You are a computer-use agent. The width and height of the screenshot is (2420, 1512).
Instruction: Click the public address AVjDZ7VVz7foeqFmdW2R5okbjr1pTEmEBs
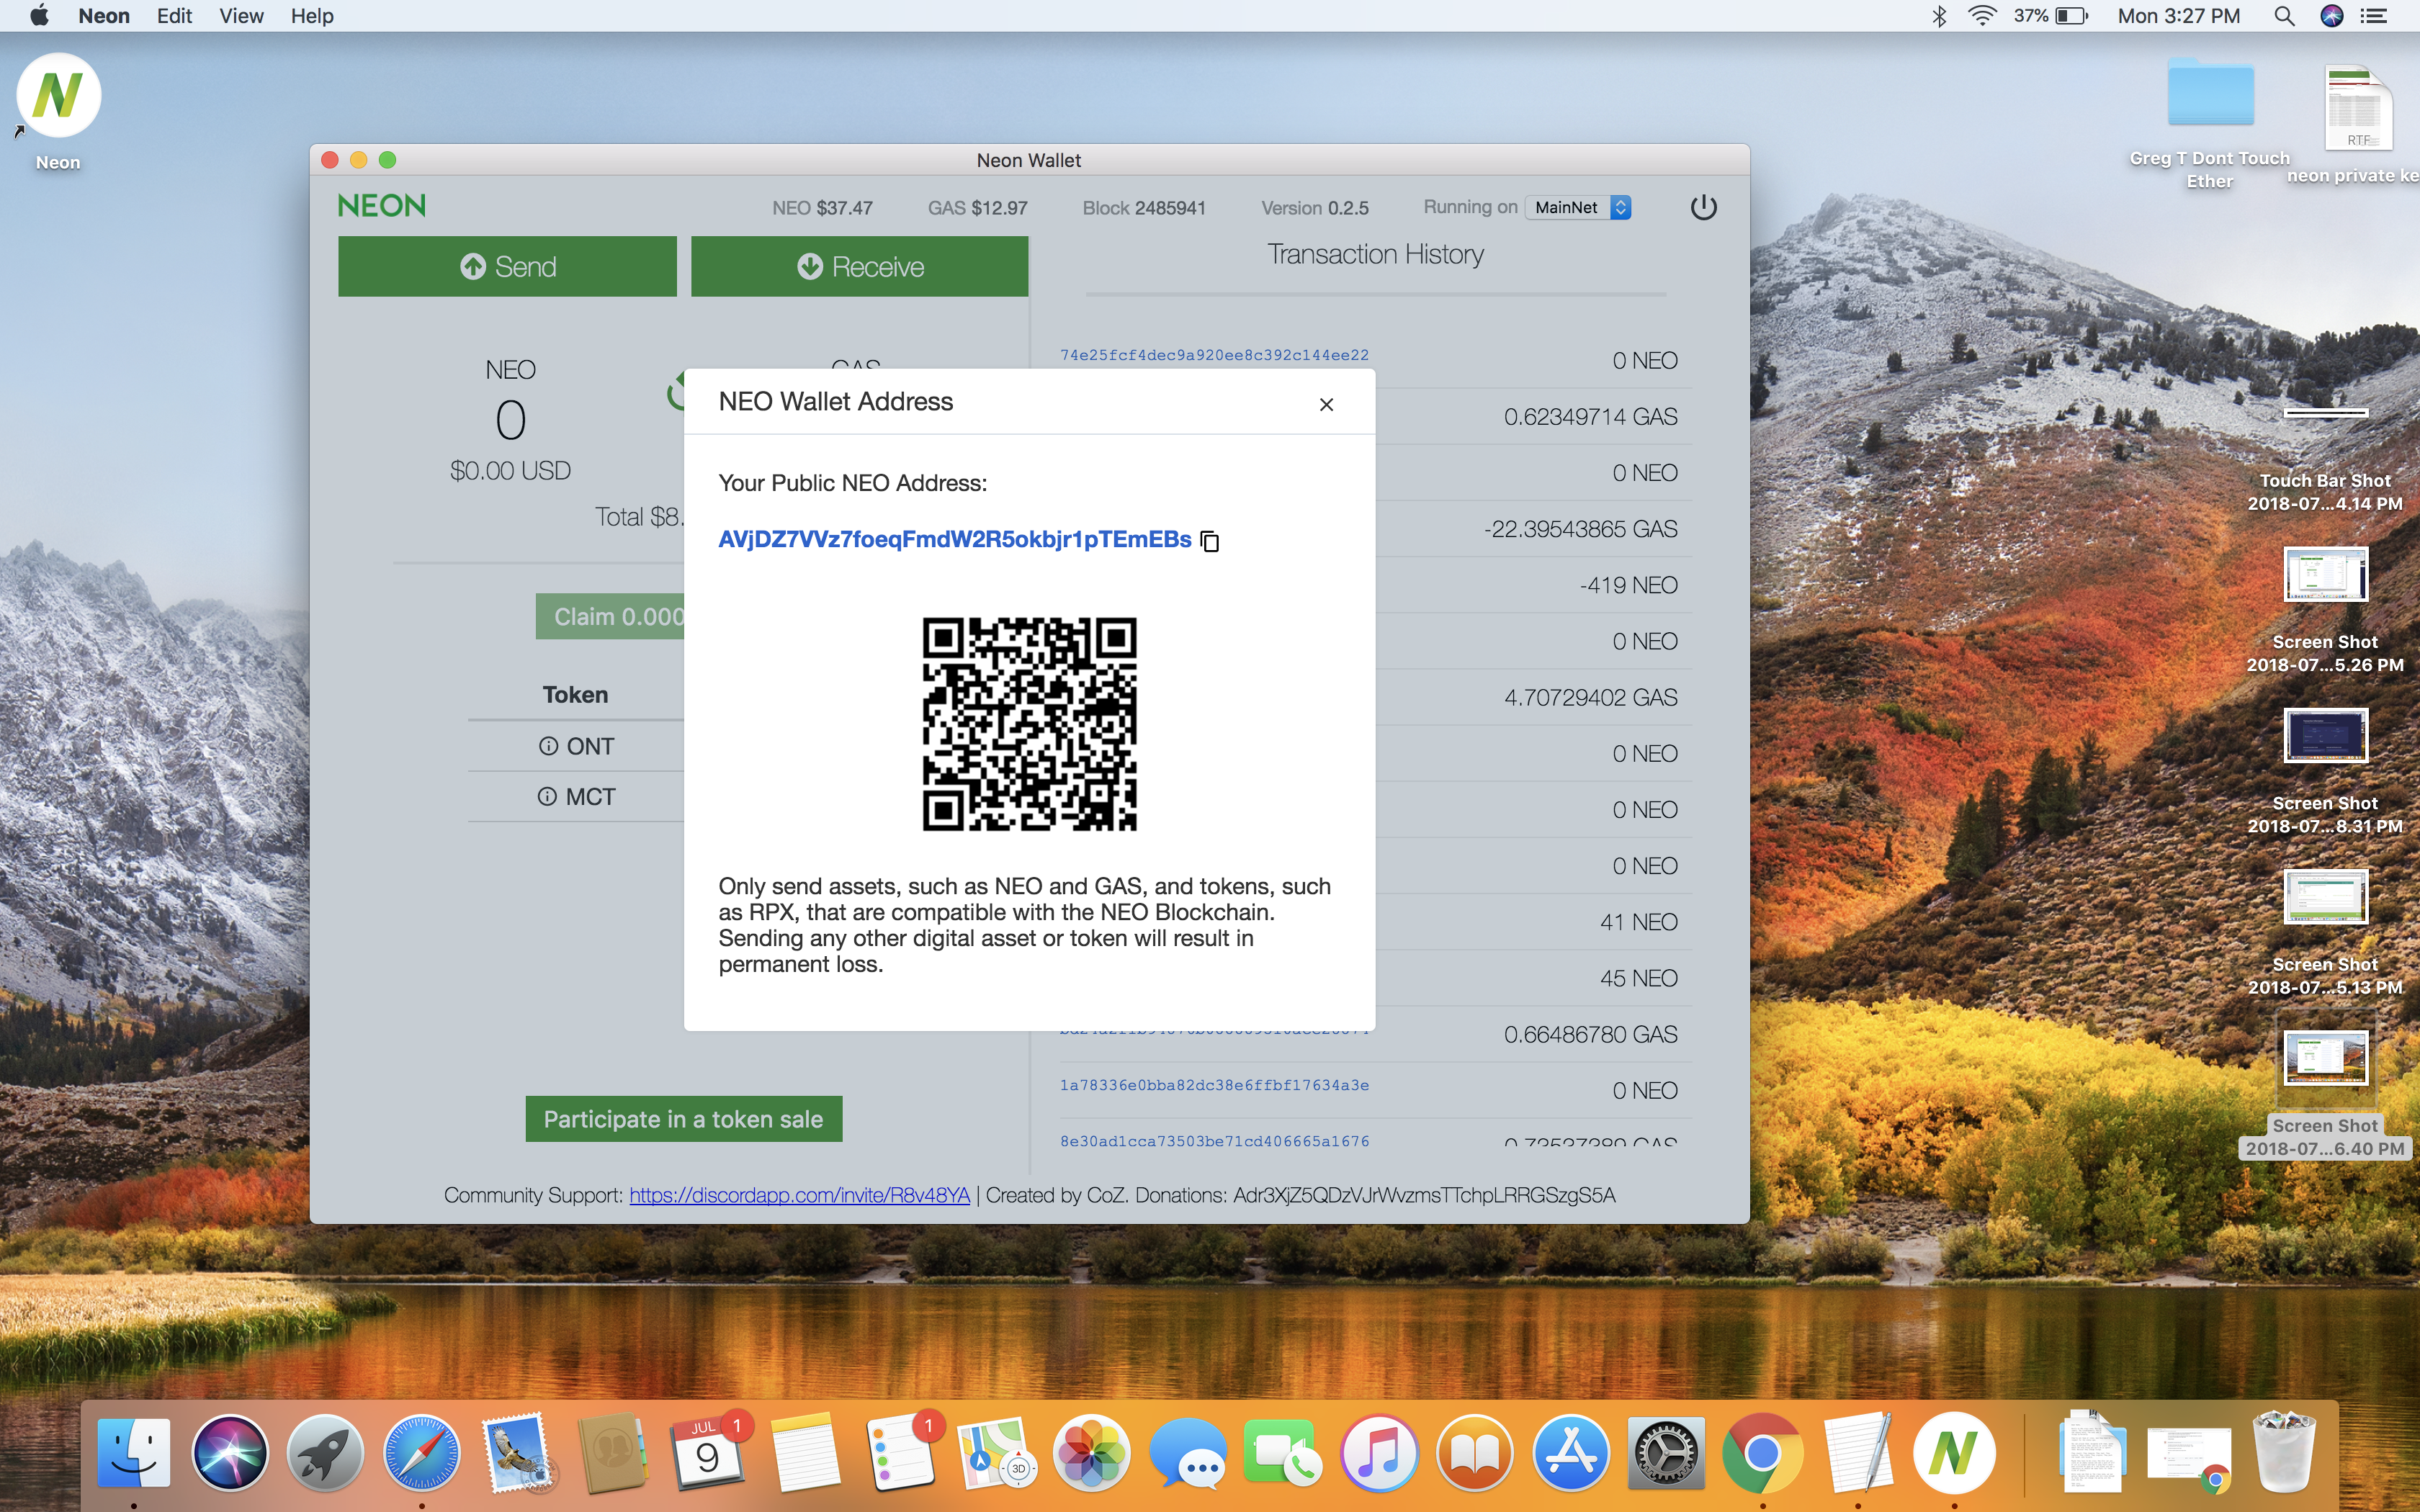pyautogui.click(x=954, y=540)
